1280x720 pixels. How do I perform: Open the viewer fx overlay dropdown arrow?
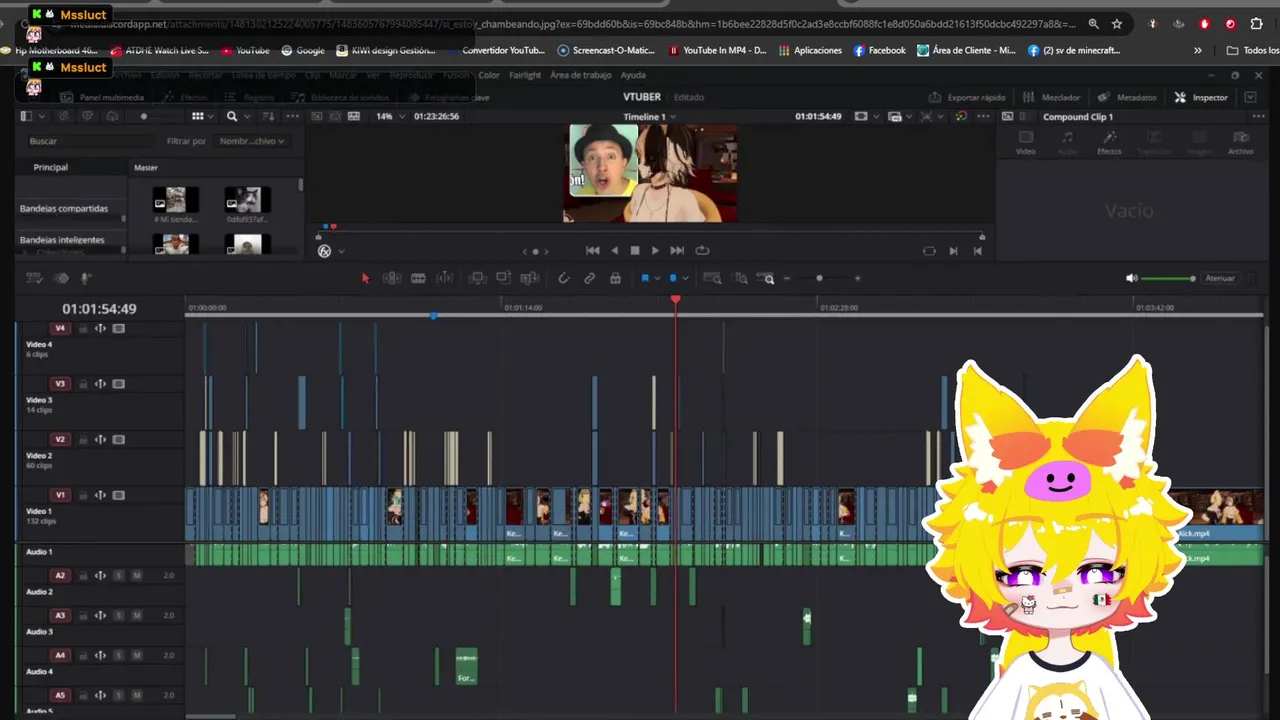341,252
